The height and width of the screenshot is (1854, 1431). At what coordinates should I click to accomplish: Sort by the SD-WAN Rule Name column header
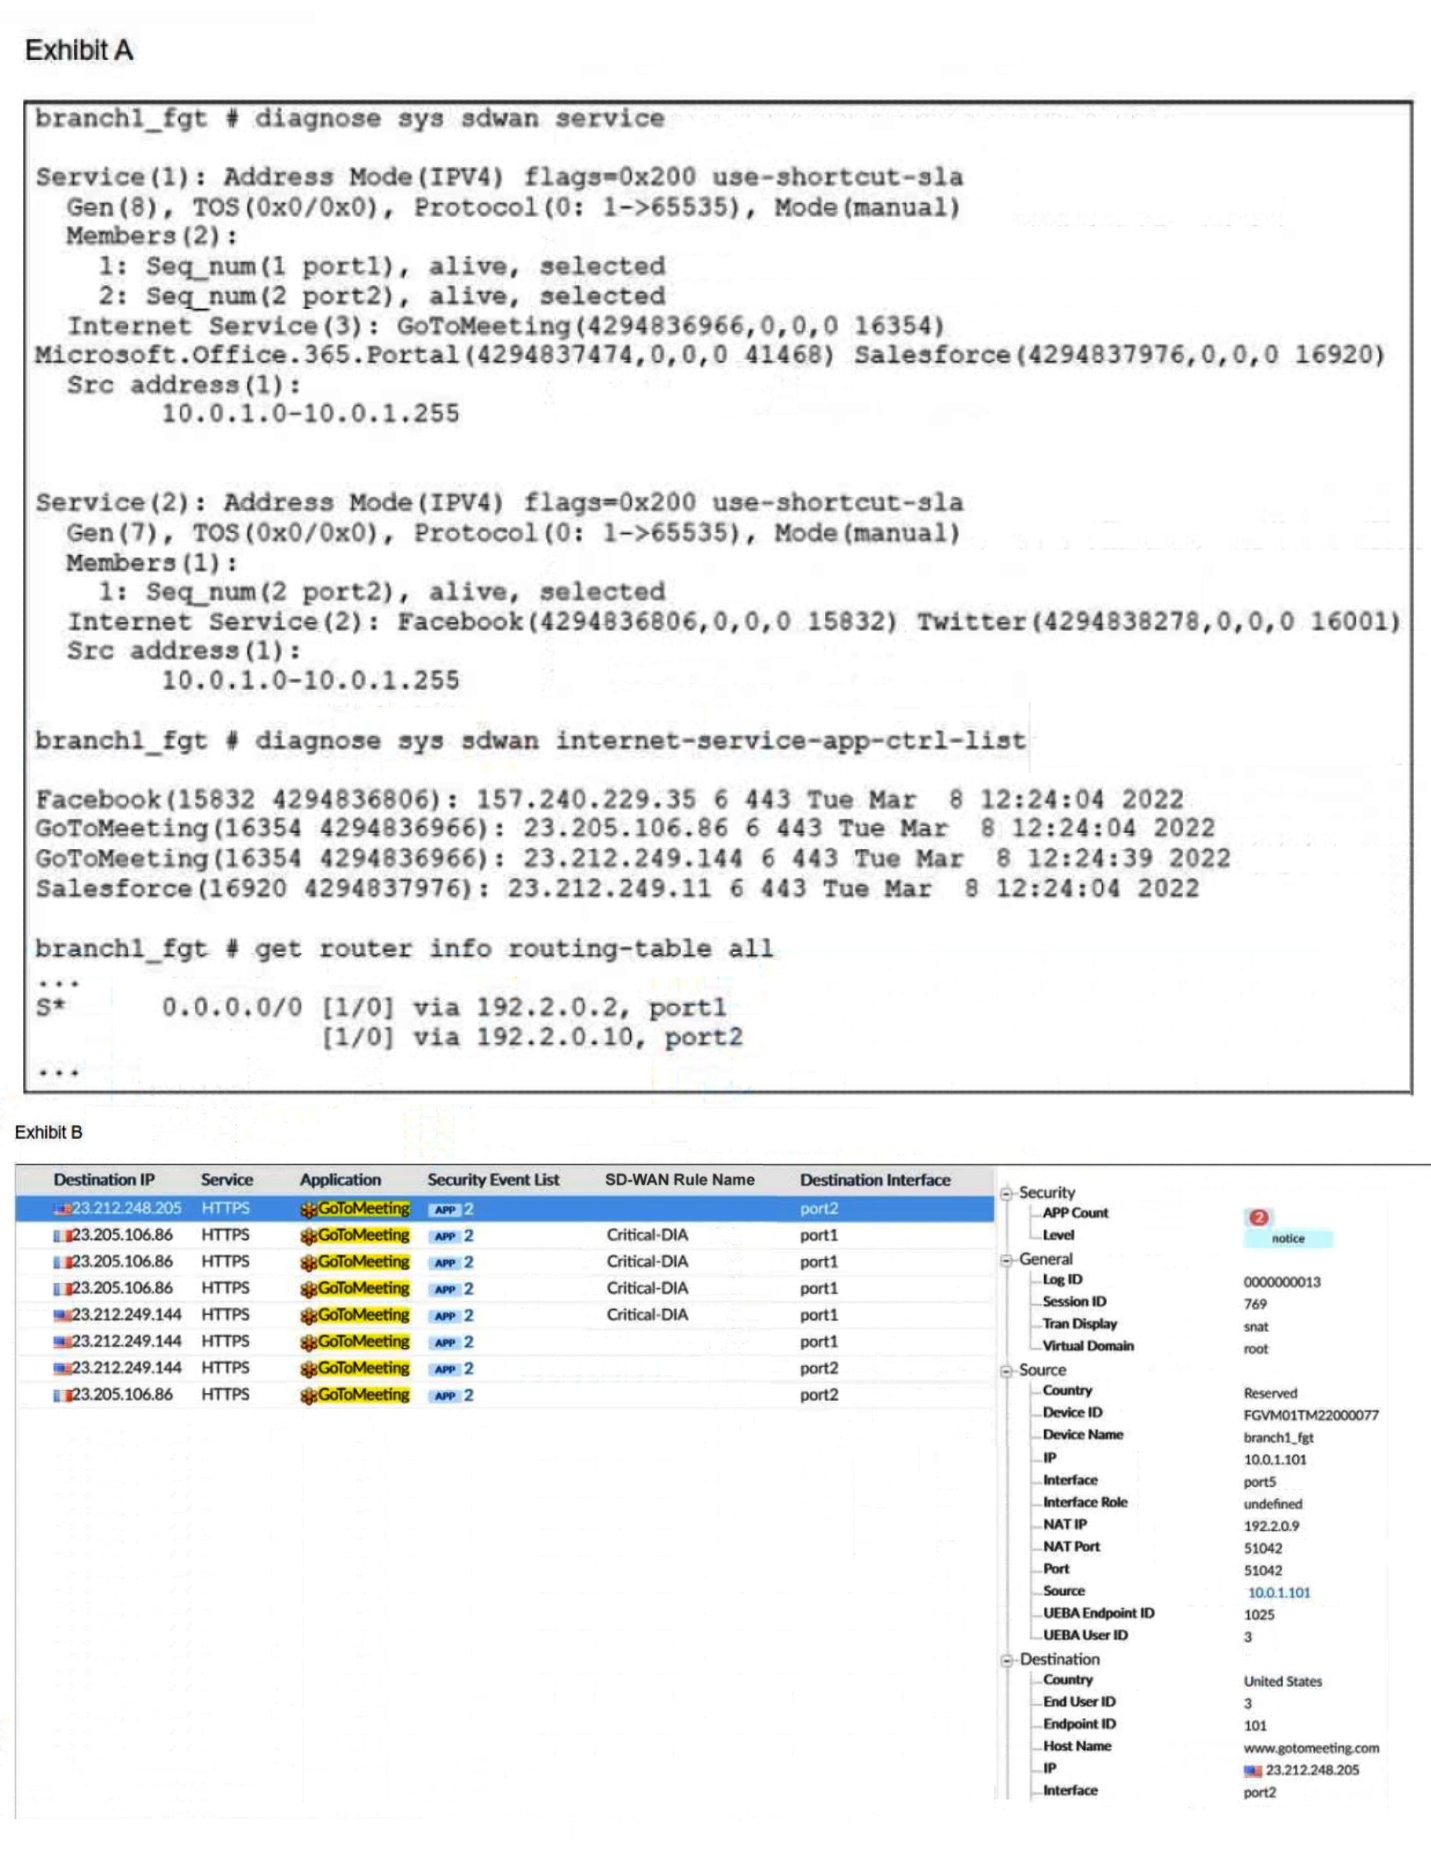(x=680, y=1180)
